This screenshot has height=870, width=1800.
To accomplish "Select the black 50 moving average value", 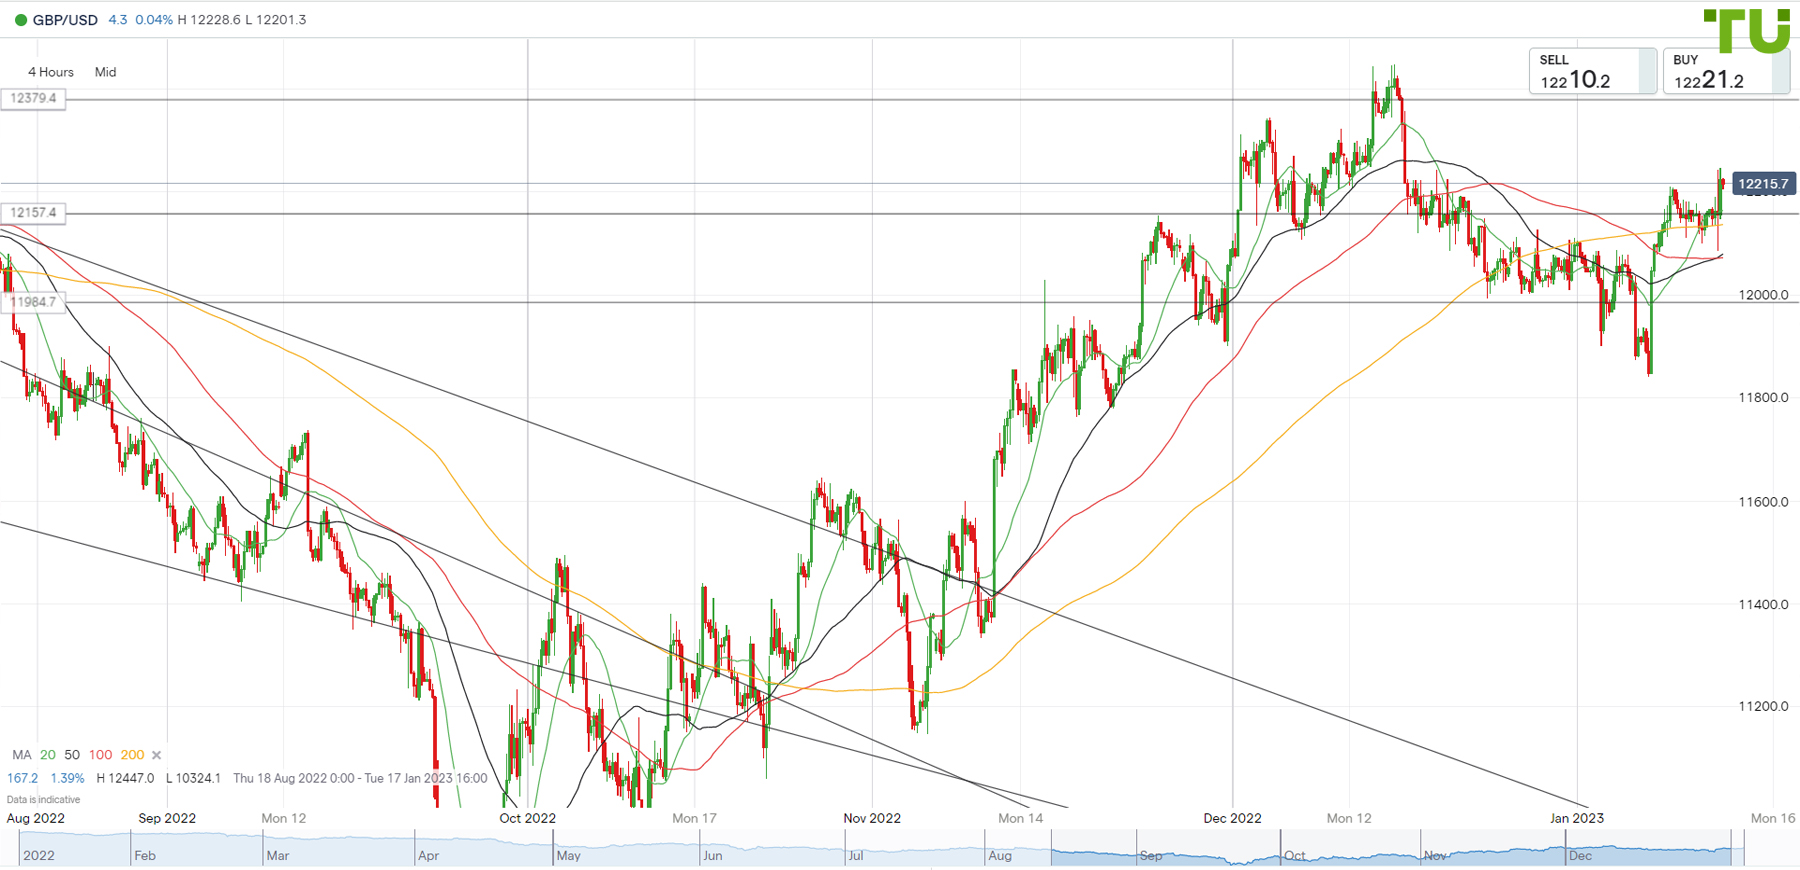I will 72,755.
